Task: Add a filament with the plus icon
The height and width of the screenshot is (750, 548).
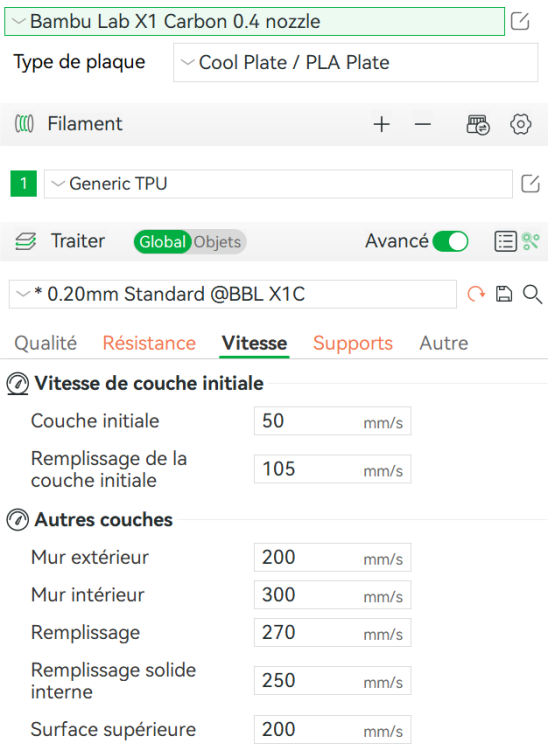Action: coord(382,124)
